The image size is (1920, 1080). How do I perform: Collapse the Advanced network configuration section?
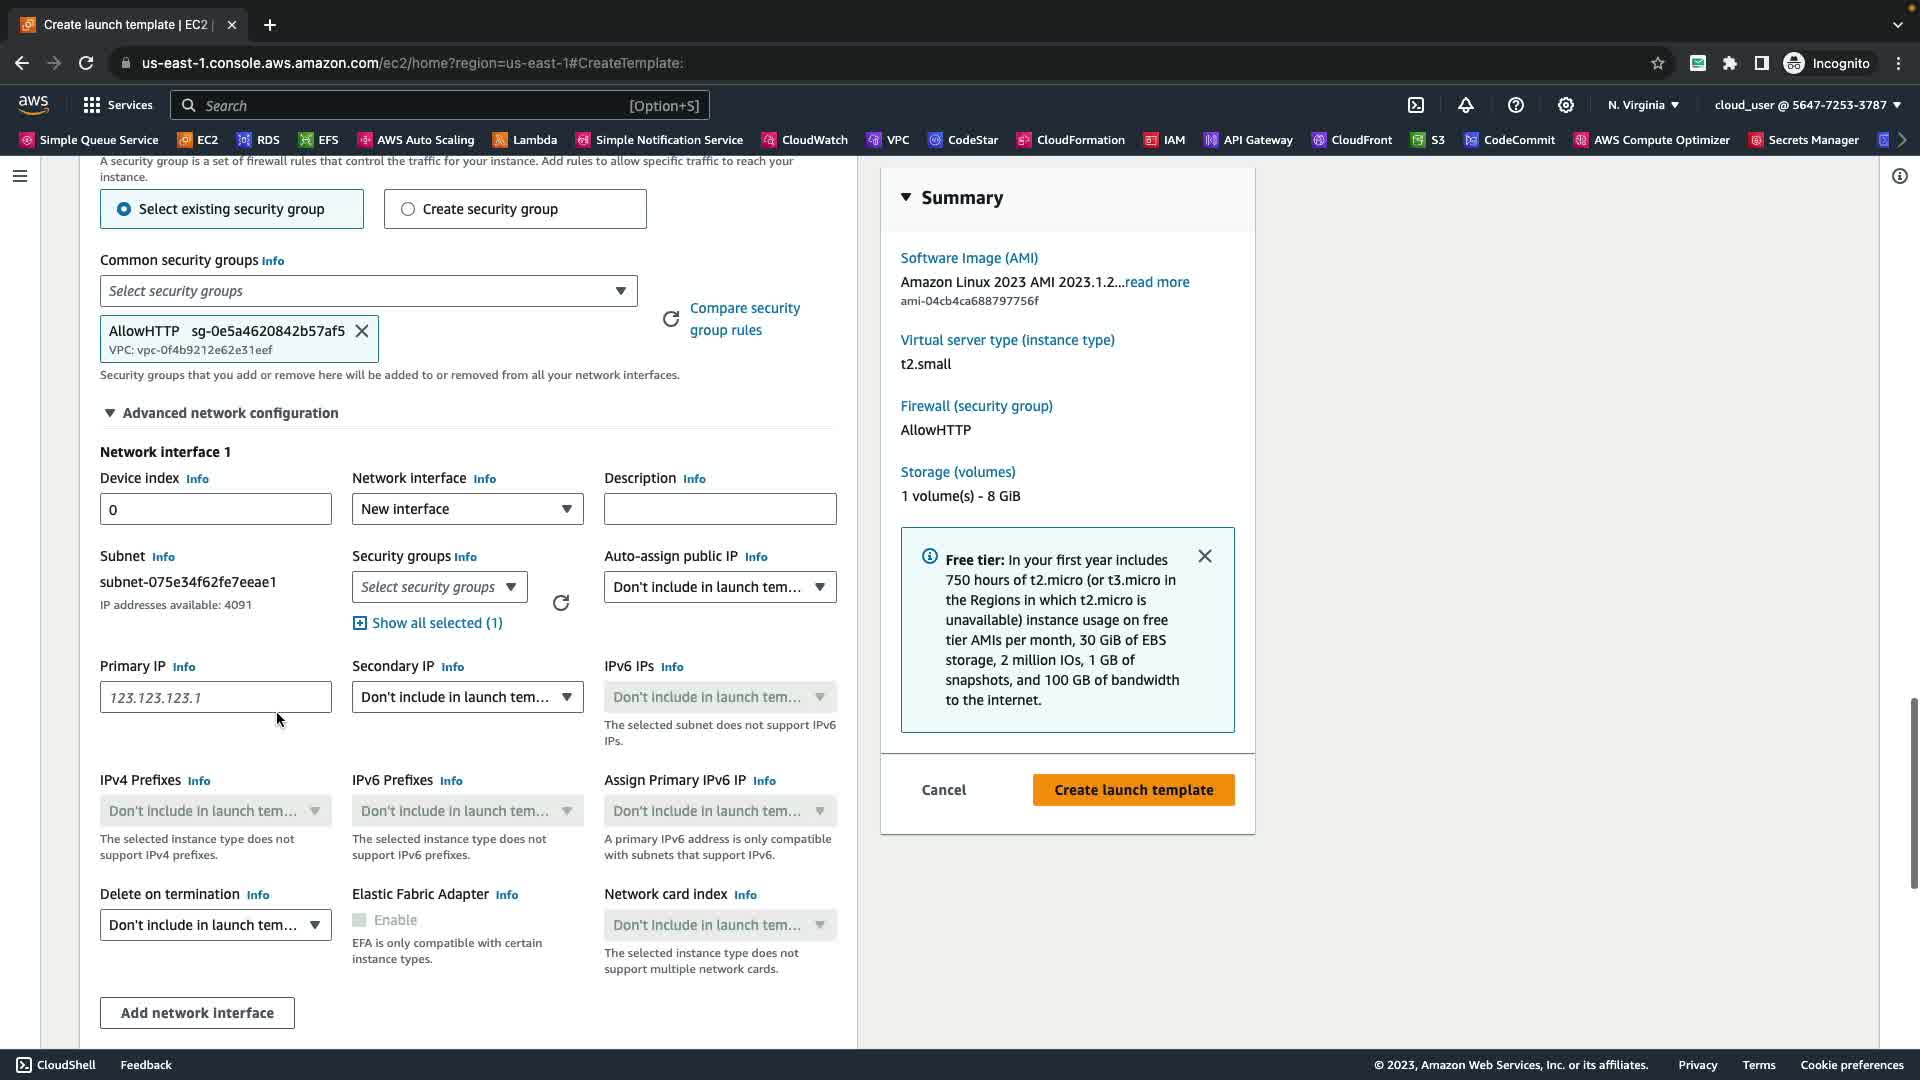click(x=110, y=413)
